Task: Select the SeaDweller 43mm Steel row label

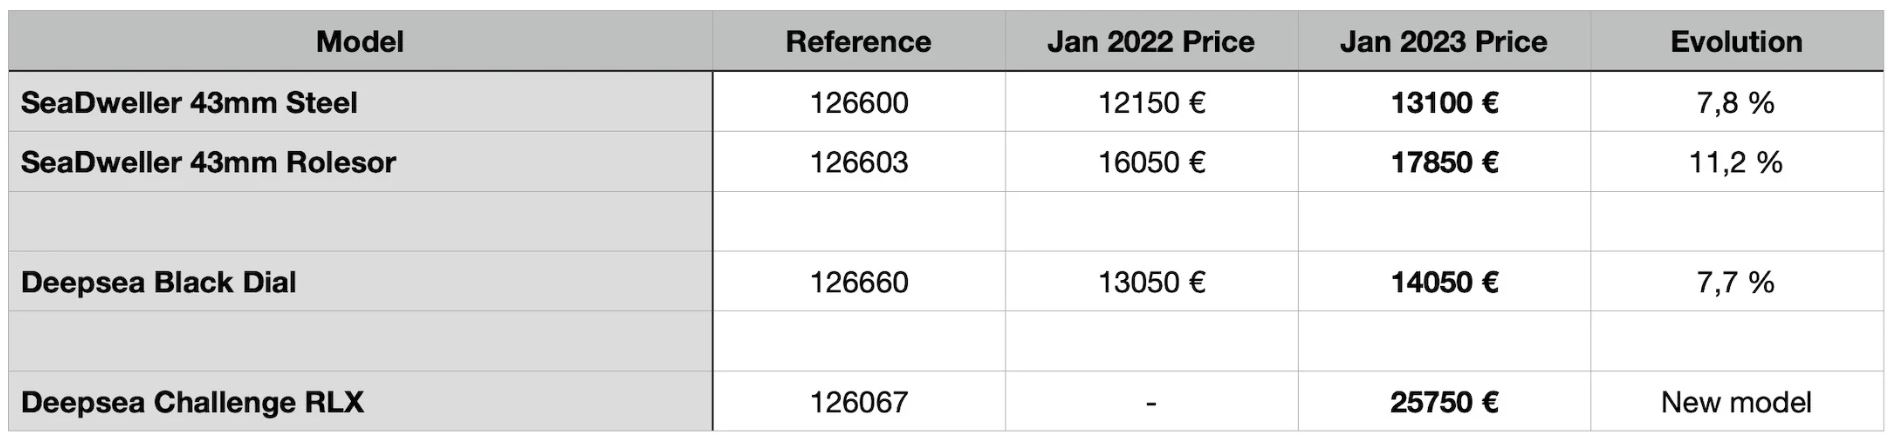Action: (189, 103)
